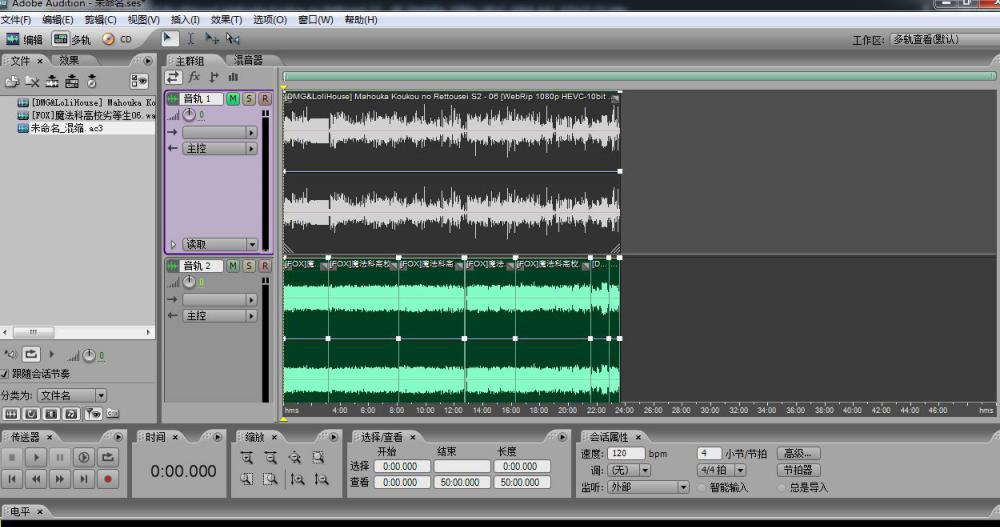The image size is (1000, 527).
Task: Select file 未命名_混缩.ac3
Action: (66, 128)
